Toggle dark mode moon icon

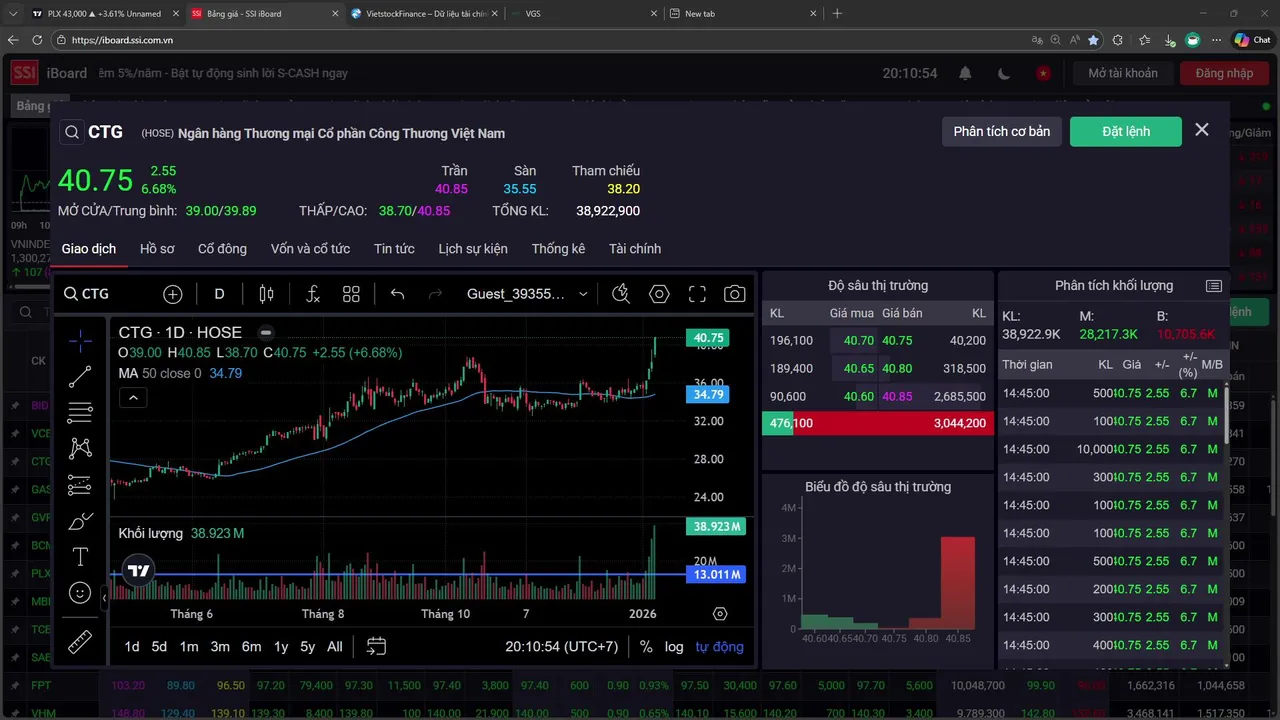click(x=1004, y=73)
